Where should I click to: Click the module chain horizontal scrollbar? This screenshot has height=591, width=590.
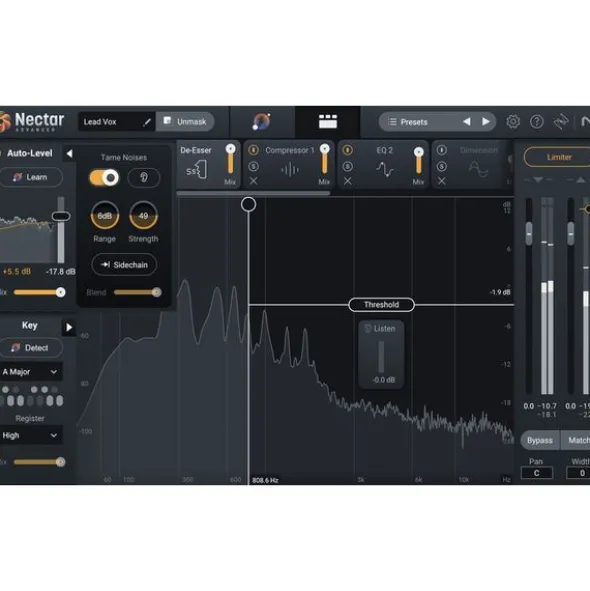pos(253,193)
